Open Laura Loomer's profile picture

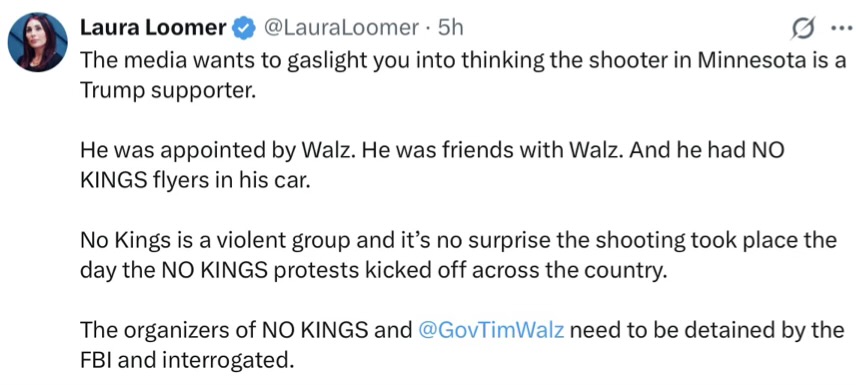click(38, 42)
